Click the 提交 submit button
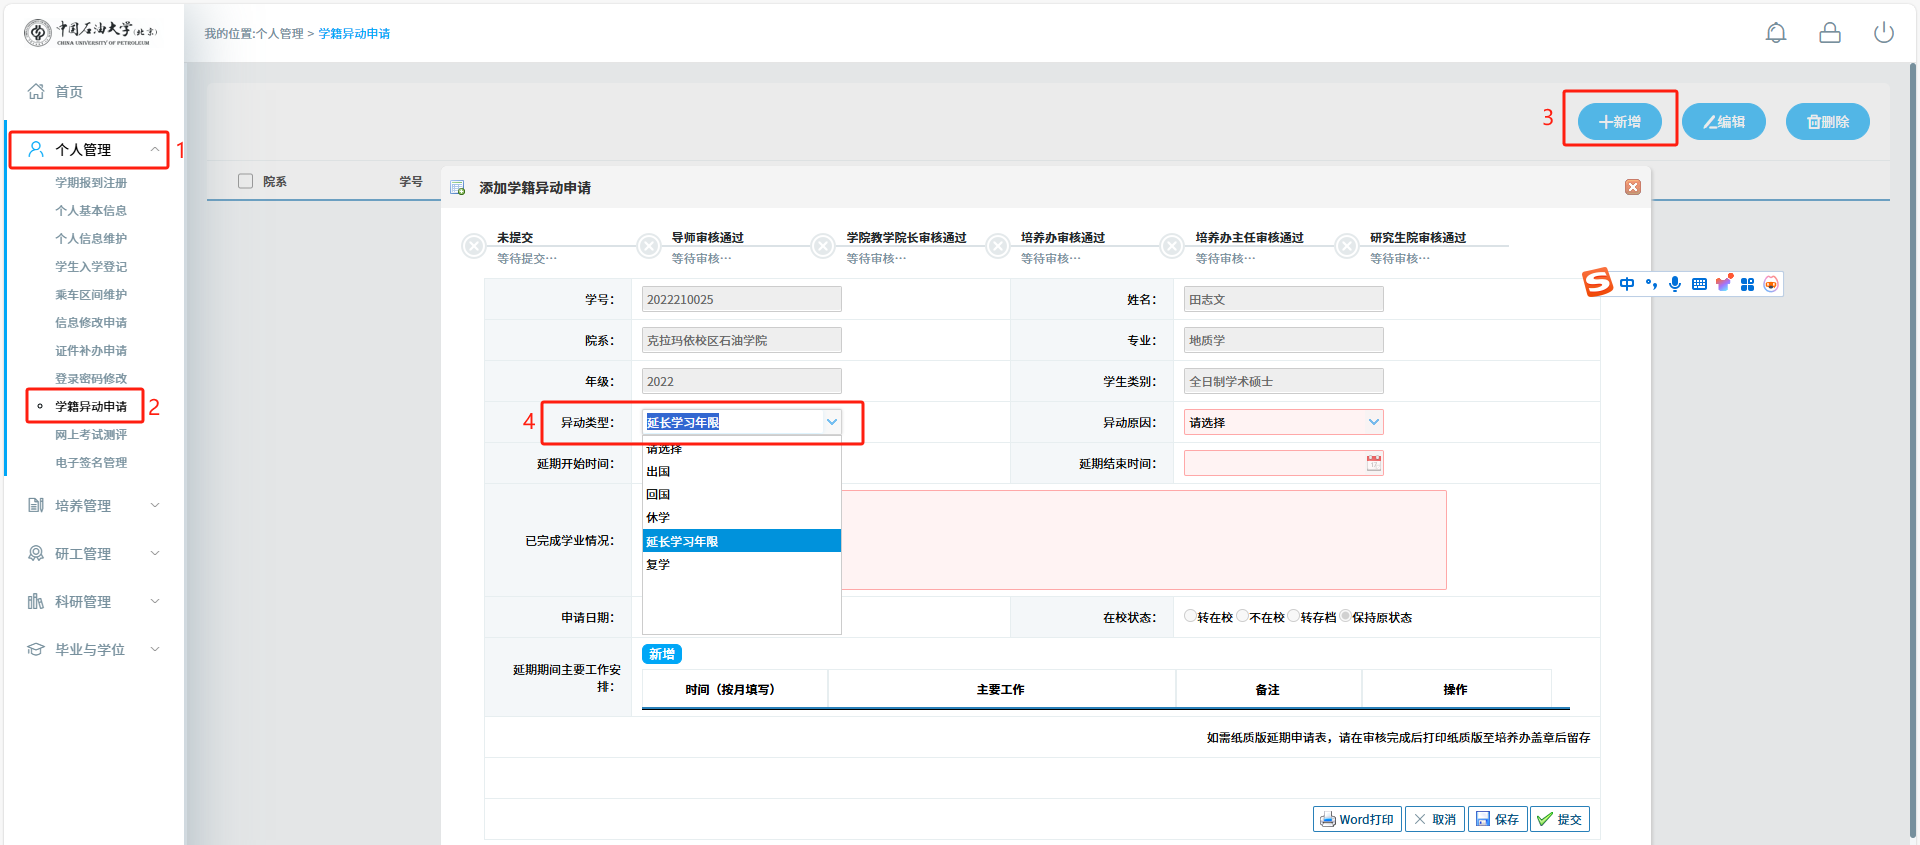1920x845 pixels. point(1560,819)
